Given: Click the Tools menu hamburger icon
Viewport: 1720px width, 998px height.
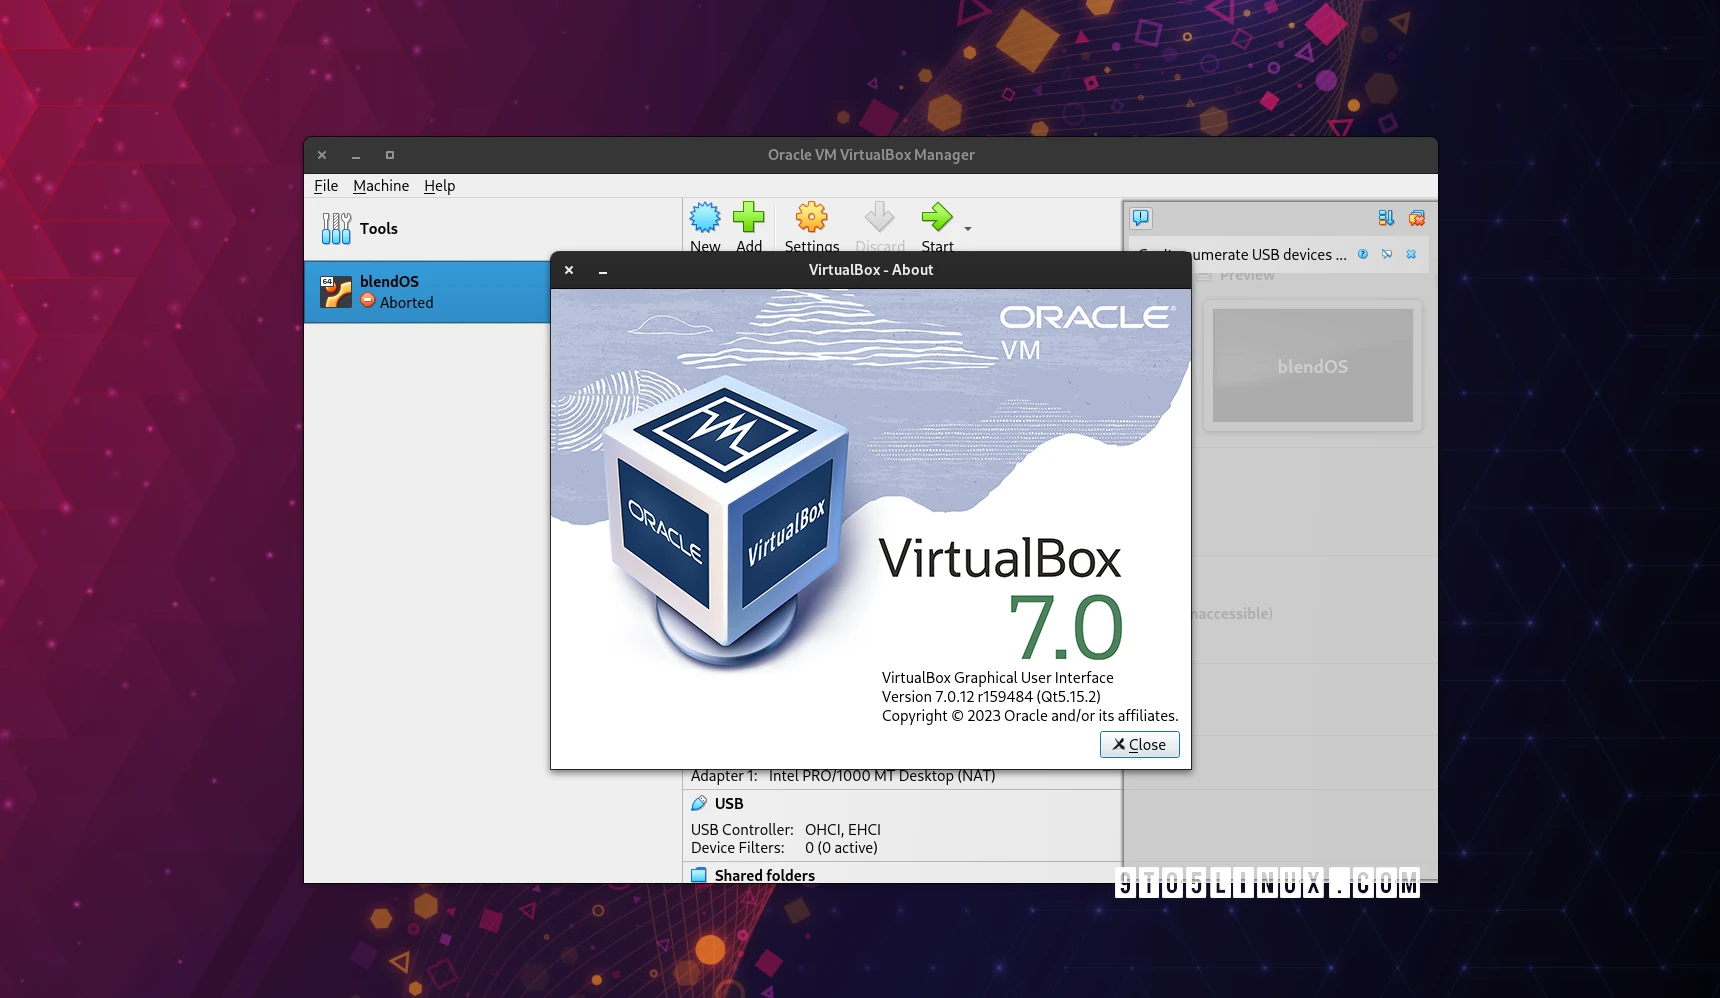Looking at the screenshot, I should pos(336,228).
